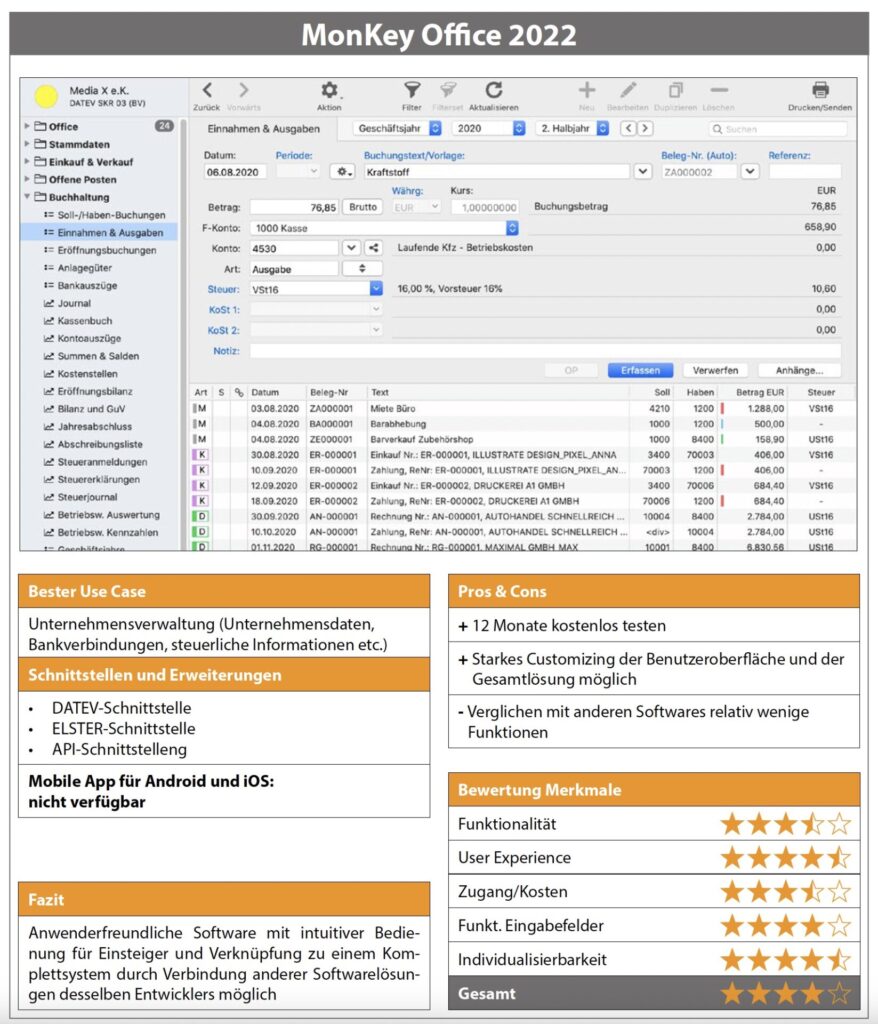Click the Filterset icon
Screen dimensions: 878x1024
click(x=447, y=90)
